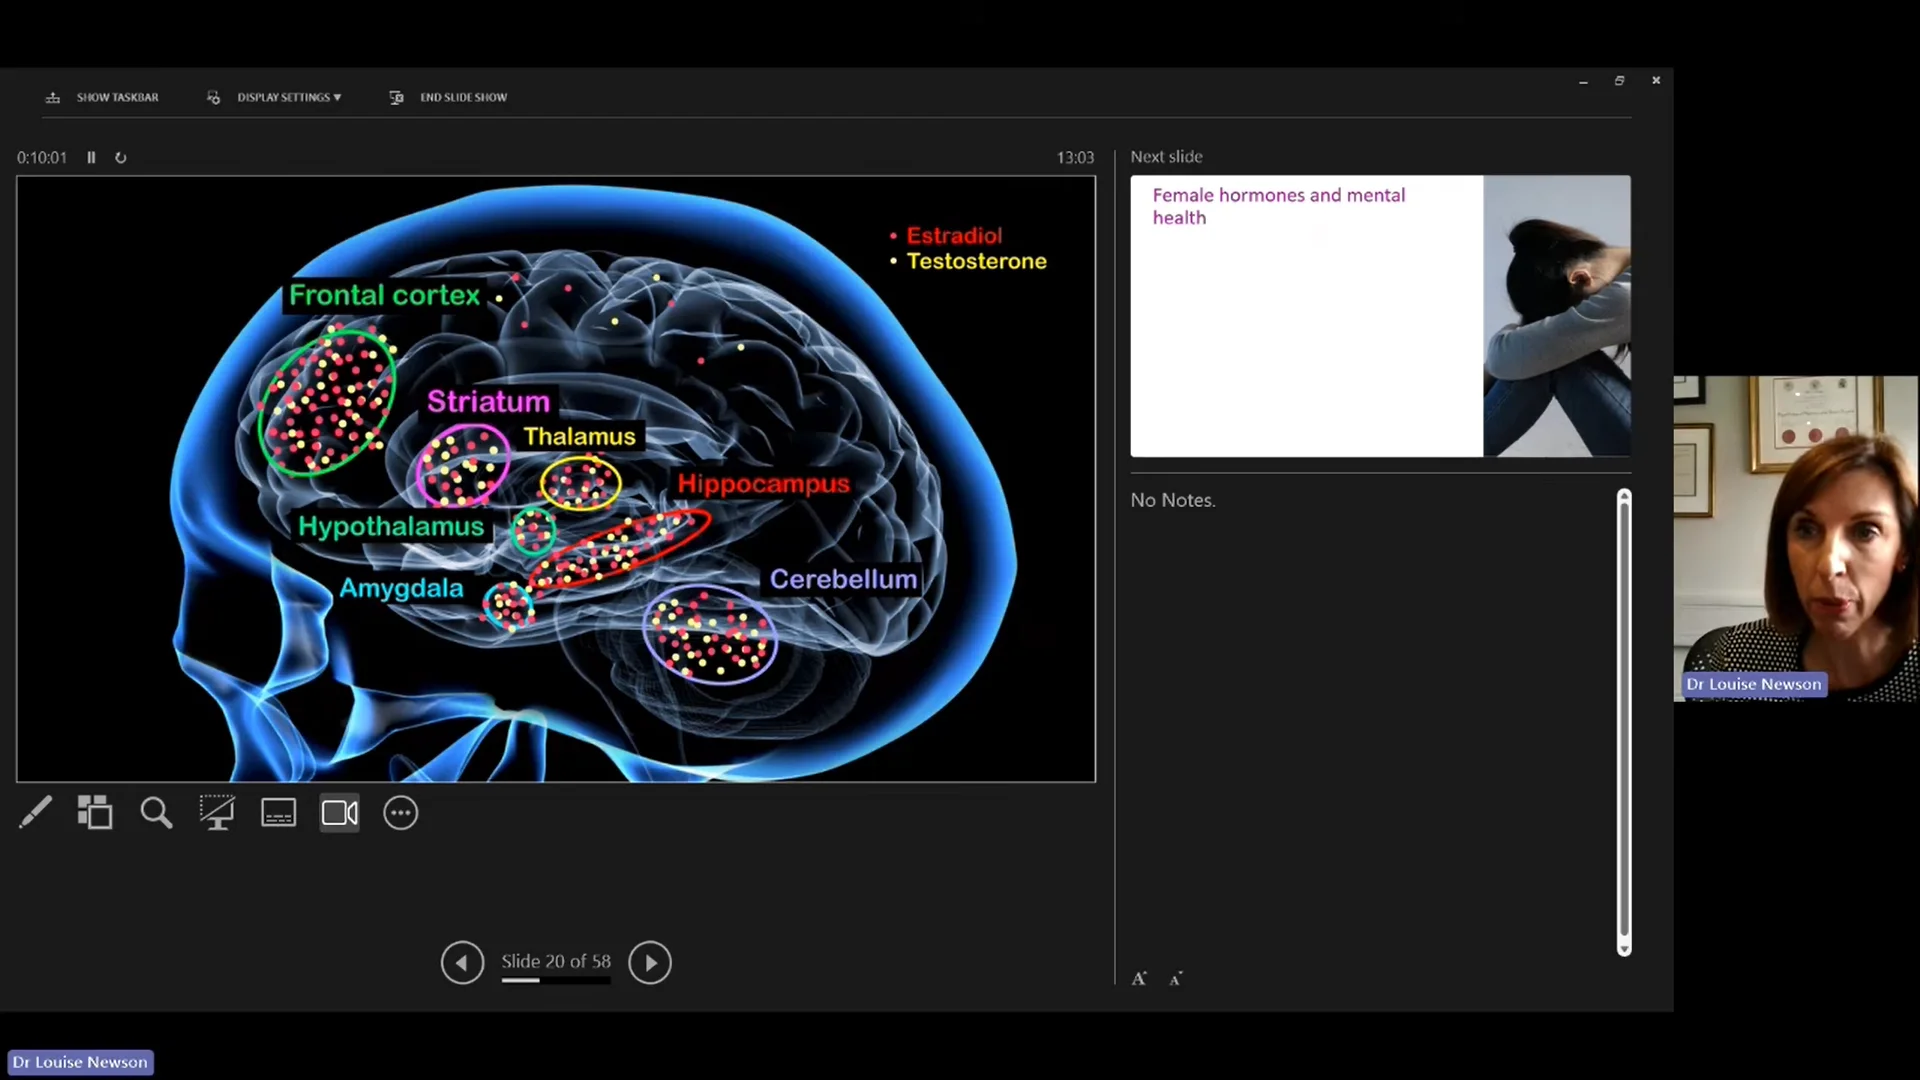Advance to the next slide arrow

650,963
